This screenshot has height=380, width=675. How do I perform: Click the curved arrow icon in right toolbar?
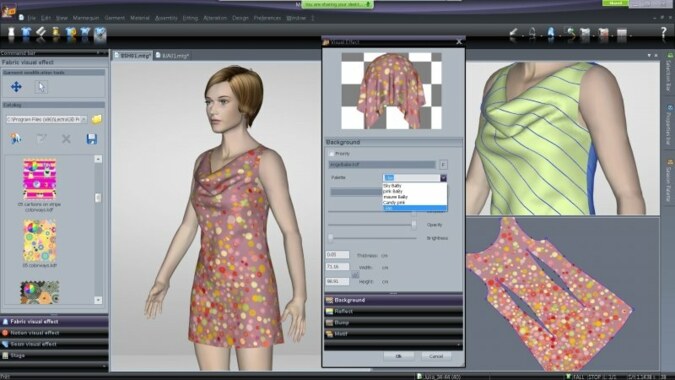point(571,33)
